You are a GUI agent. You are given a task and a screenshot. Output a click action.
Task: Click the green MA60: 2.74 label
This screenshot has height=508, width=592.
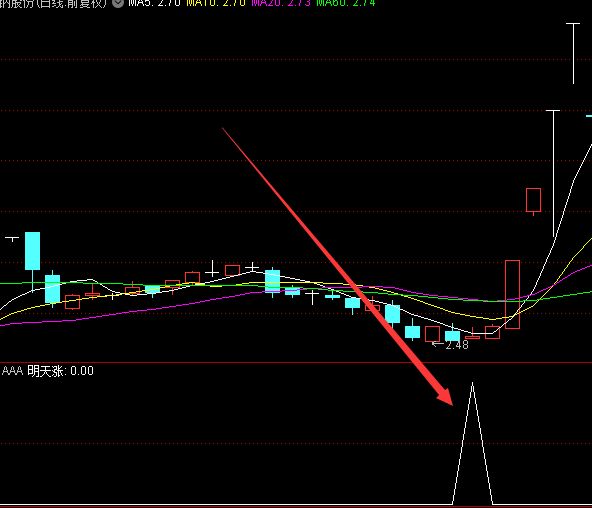(x=346, y=3)
